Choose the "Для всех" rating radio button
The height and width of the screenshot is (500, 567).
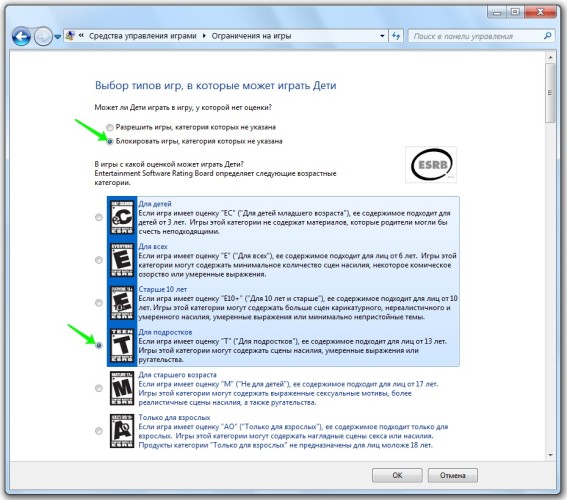[99, 260]
